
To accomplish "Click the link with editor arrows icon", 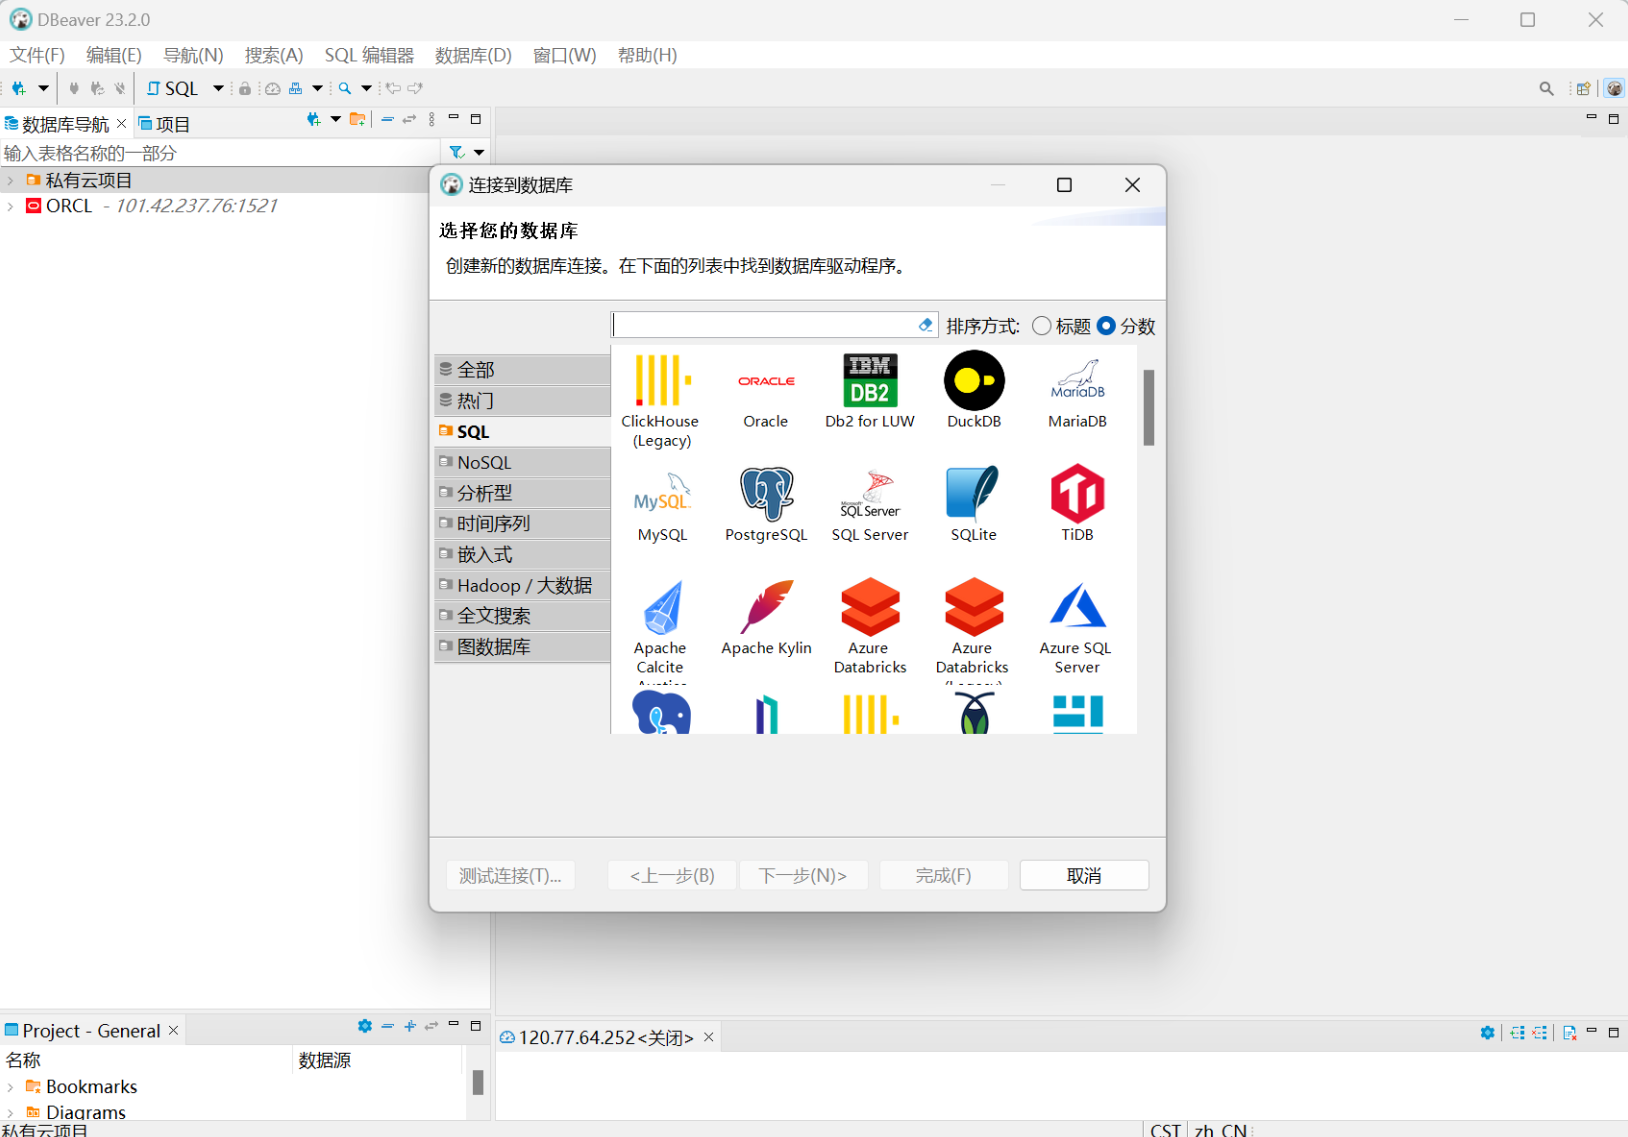I will (409, 120).
